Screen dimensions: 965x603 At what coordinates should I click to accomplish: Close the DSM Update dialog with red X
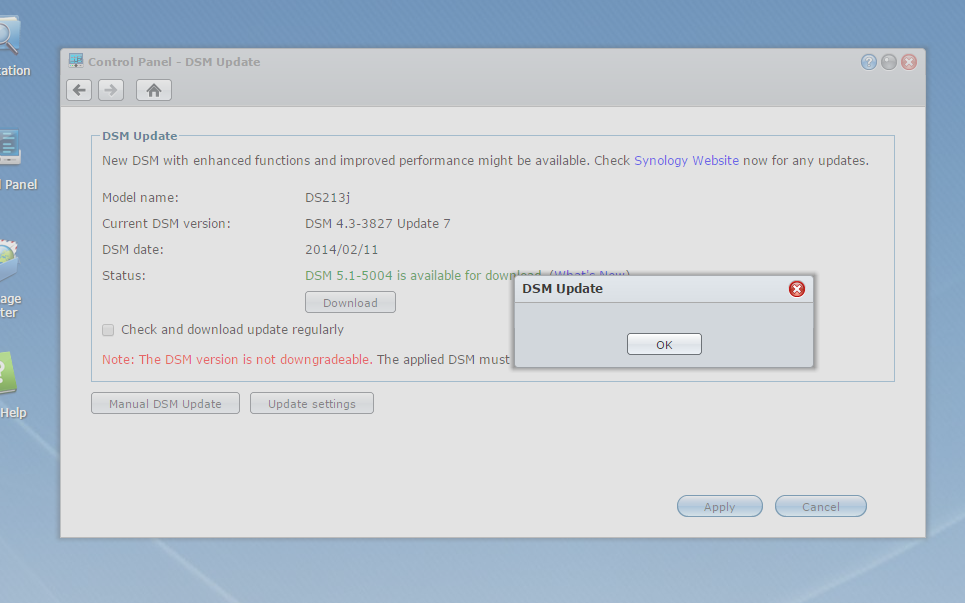coord(797,289)
